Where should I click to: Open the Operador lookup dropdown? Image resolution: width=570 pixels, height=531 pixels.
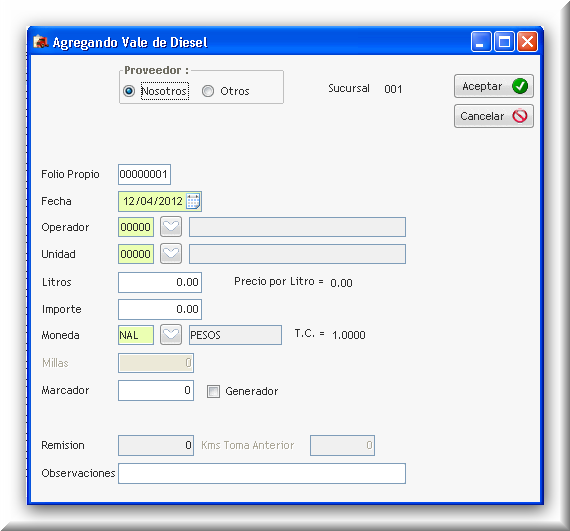pos(171,227)
